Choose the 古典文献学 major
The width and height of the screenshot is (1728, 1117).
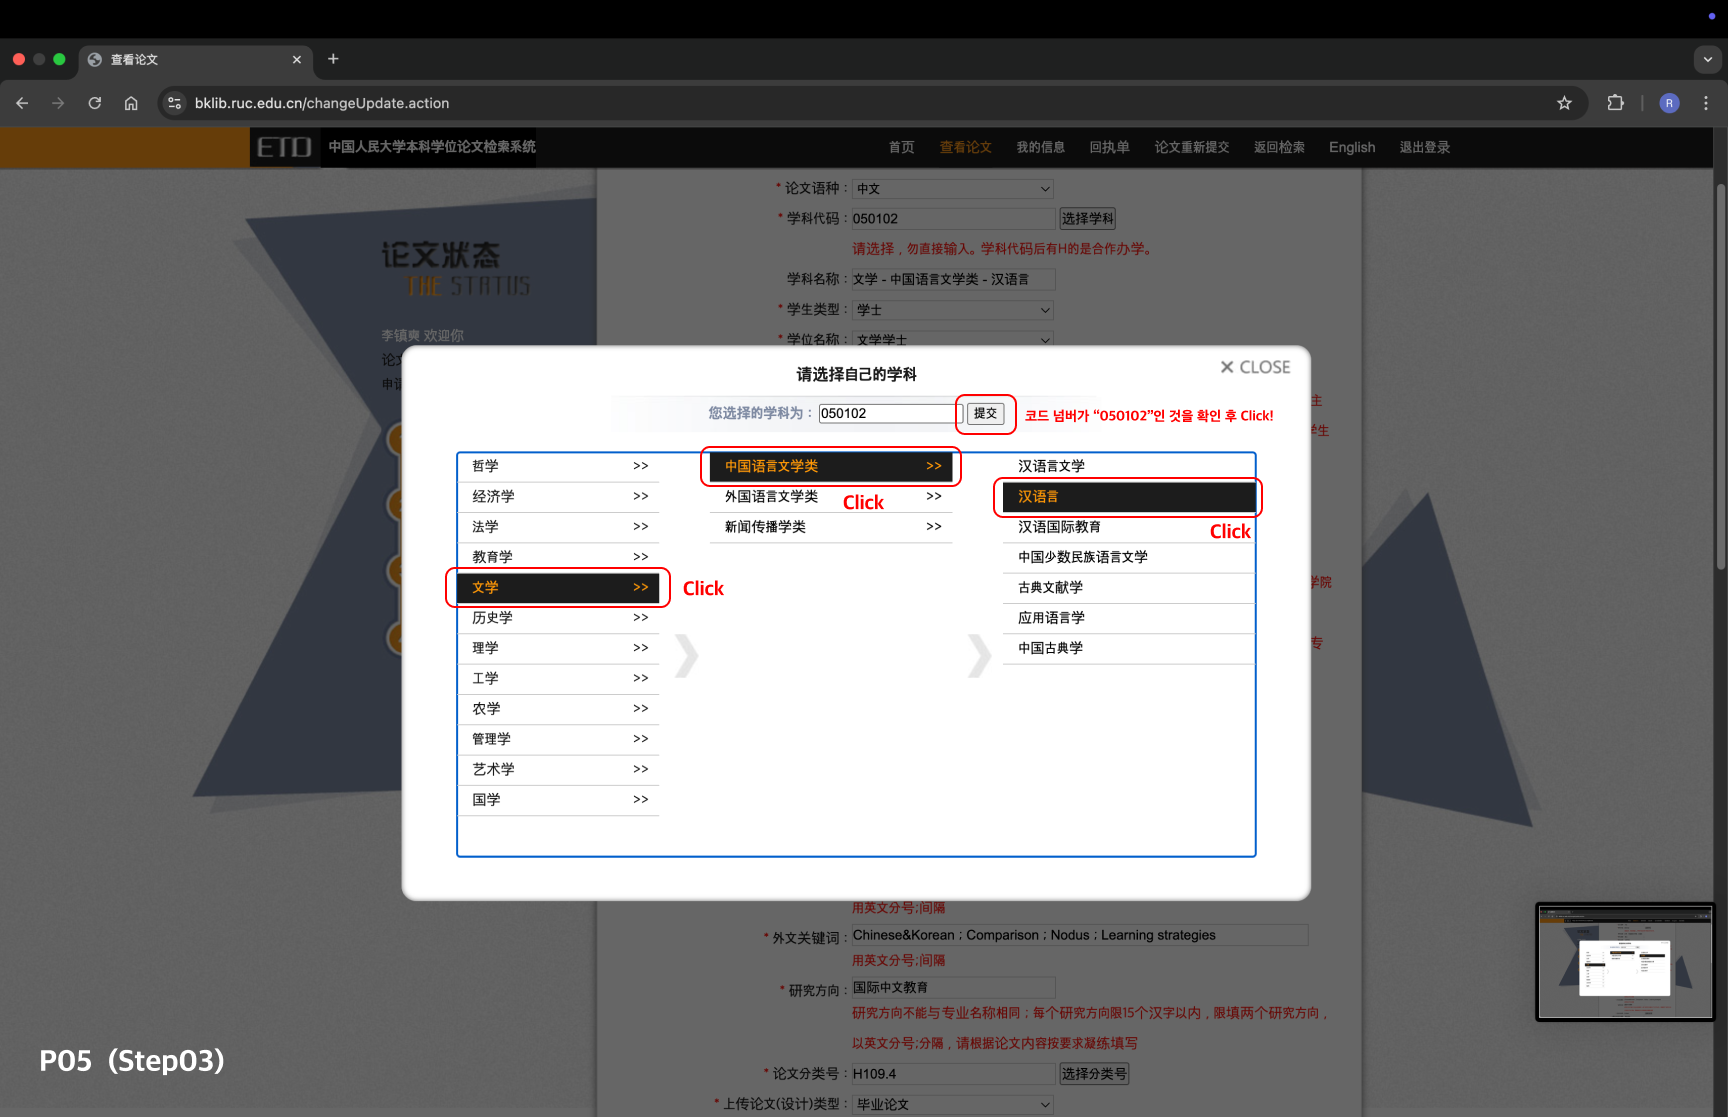pos(1129,587)
